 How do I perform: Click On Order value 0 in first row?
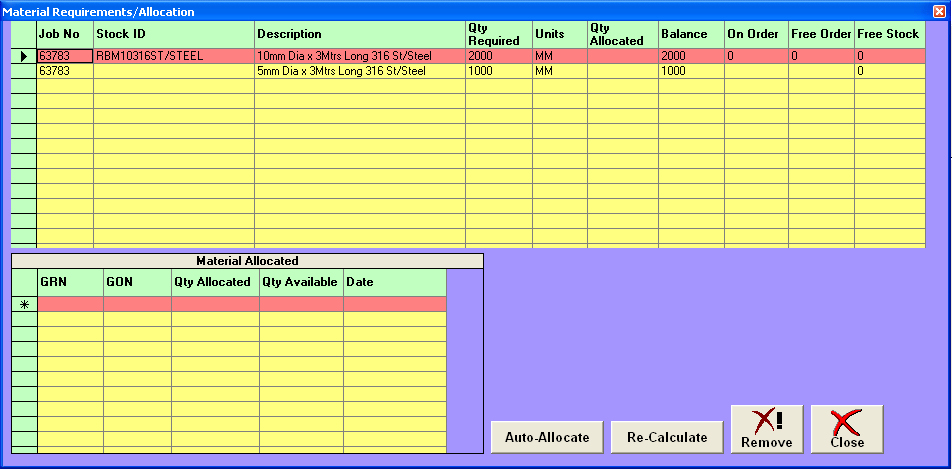(756, 56)
